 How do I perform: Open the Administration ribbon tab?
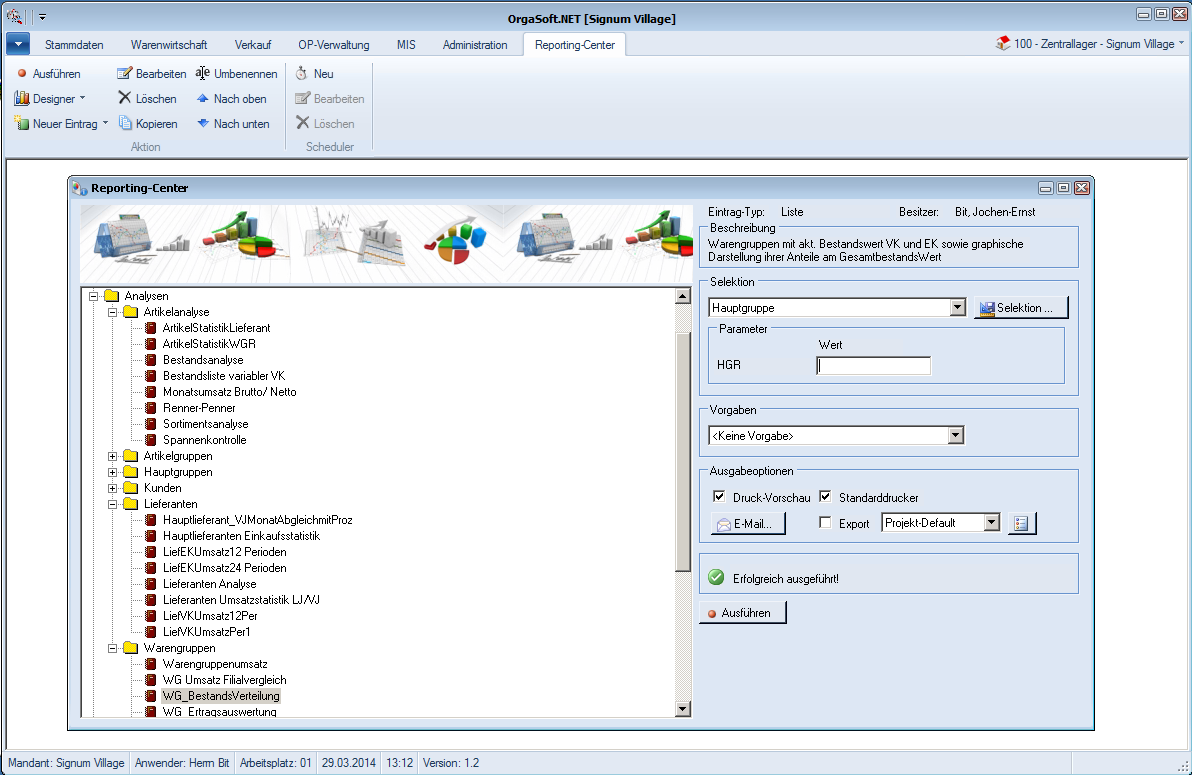coord(475,45)
